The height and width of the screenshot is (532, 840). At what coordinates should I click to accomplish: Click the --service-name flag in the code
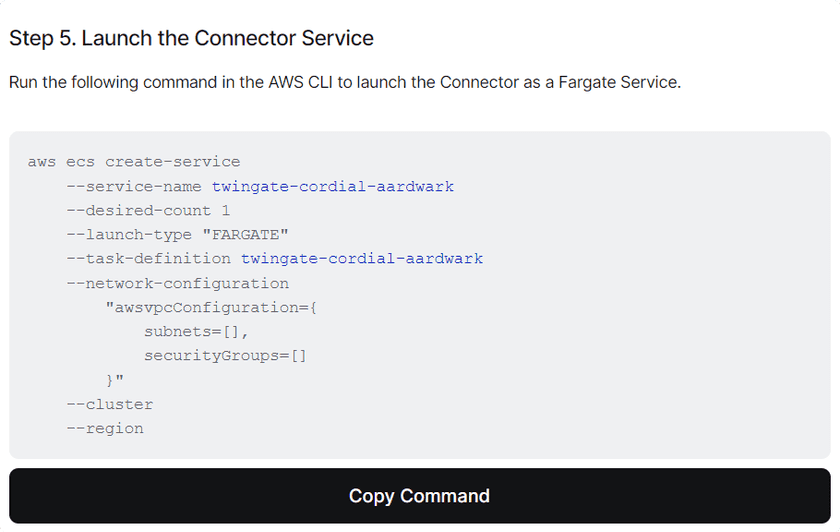tap(134, 186)
